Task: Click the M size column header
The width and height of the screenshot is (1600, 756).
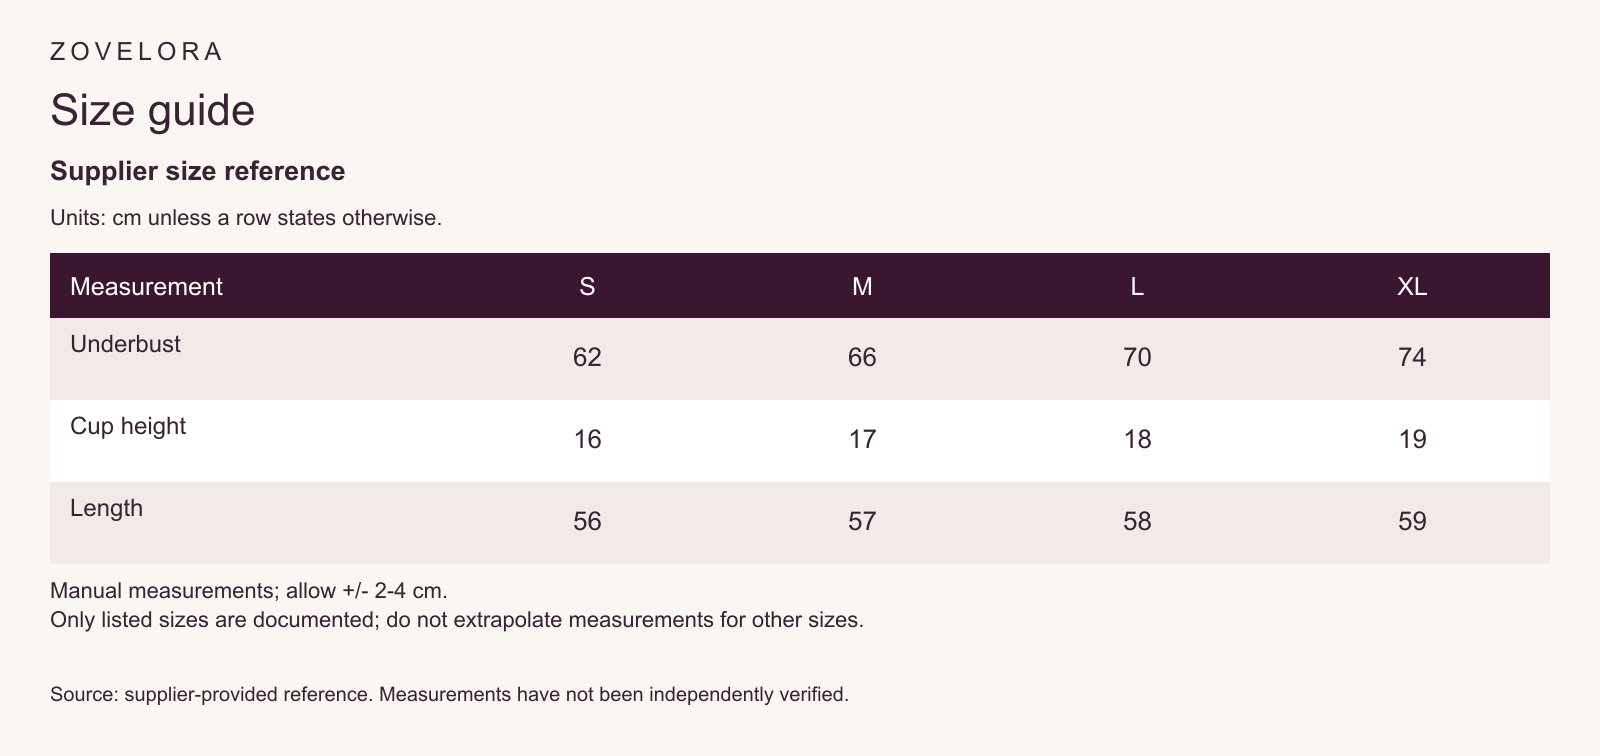Action: [x=862, y=286]
